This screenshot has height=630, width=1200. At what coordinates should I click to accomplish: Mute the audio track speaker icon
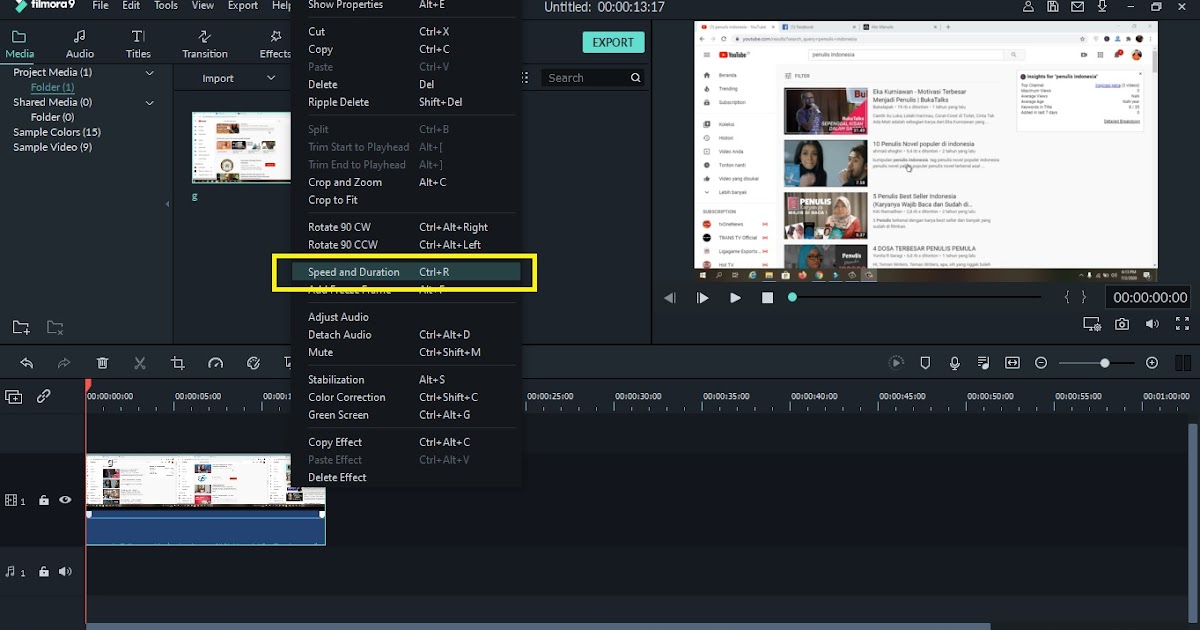(65, 571)
